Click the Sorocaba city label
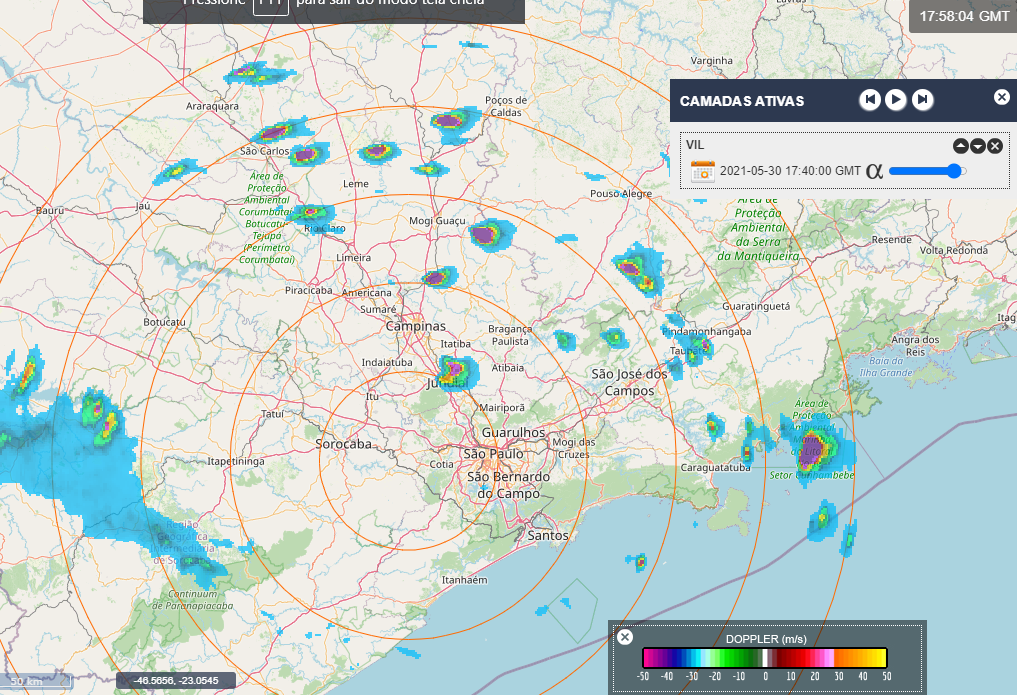This screenshot has height=695, width=1017. 344,444
